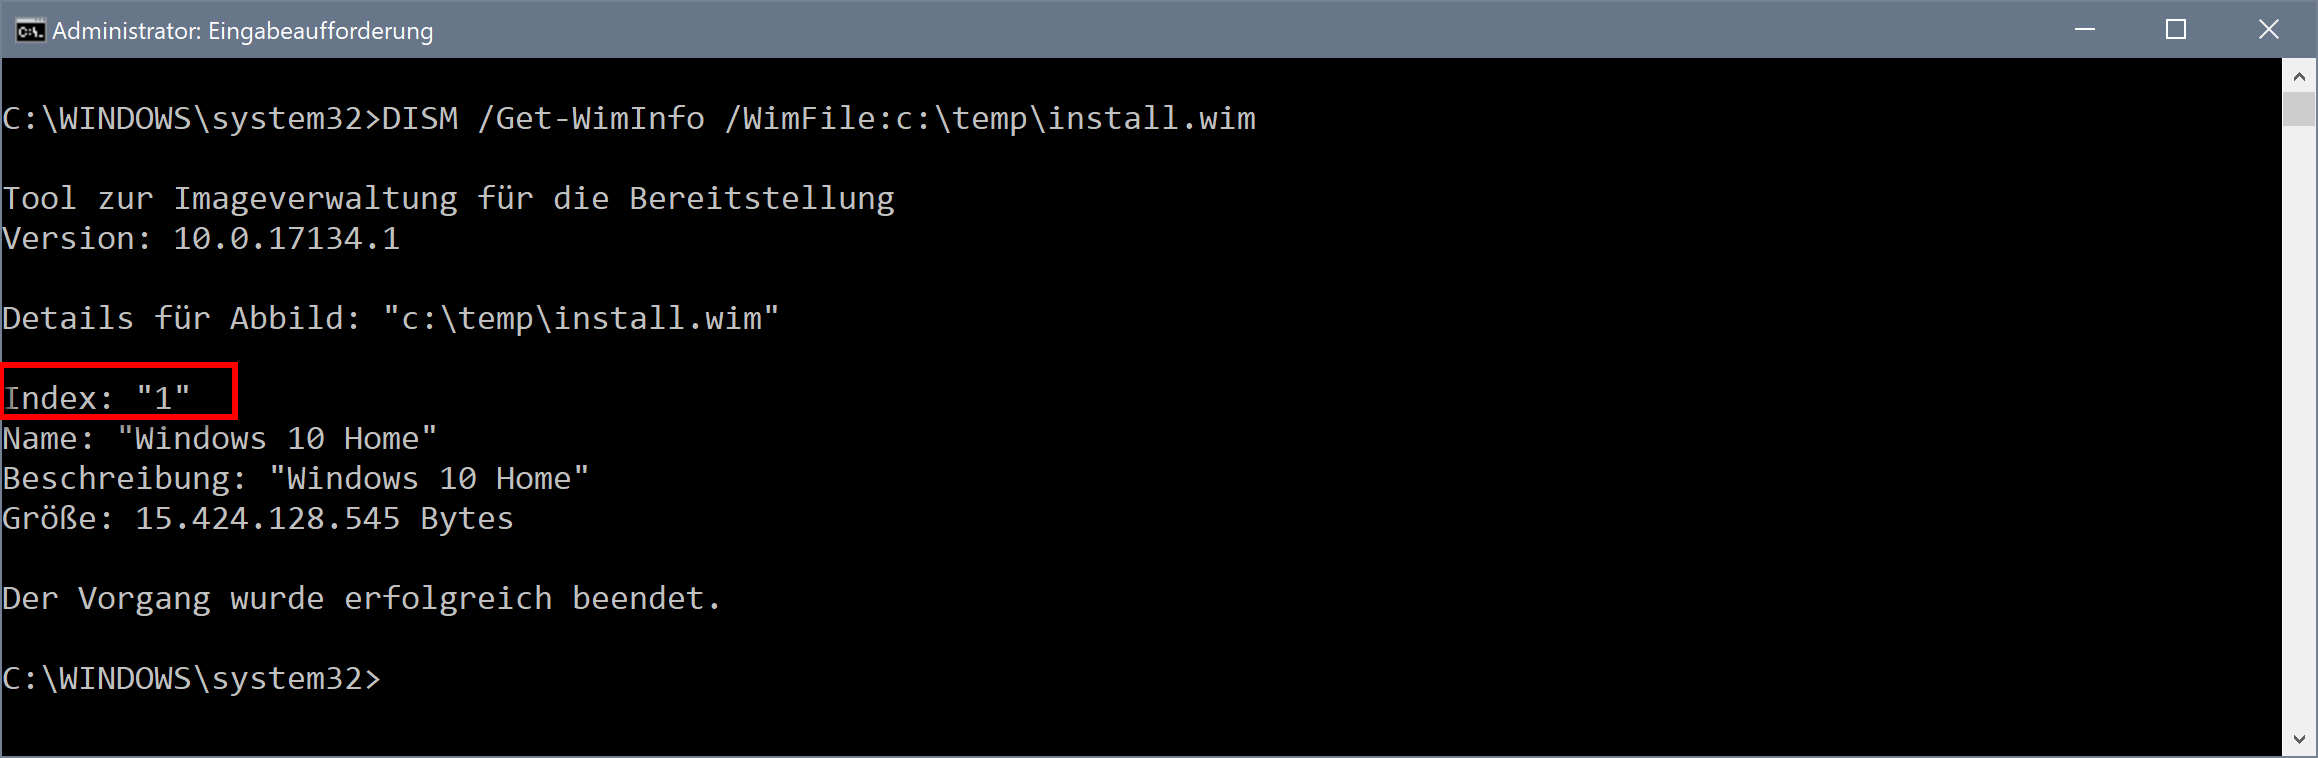The height and width of the screenshot is (758, 2318).
Task: Minimize the Eingabeaufforderung window
Action: 2085,30
